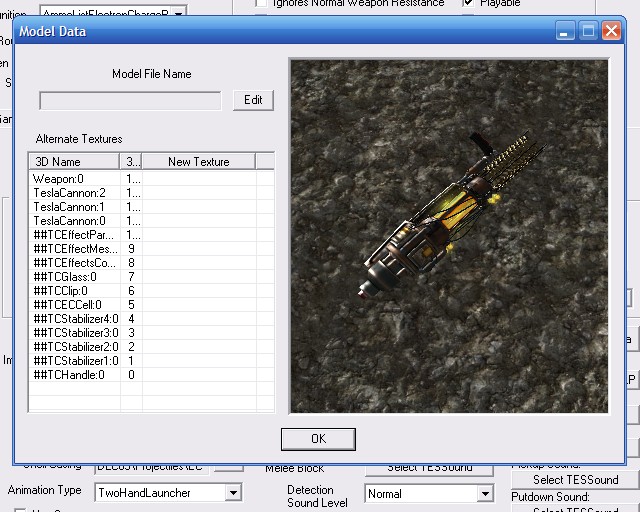The width and height of the screenshot is (640, 512).
Task: Click the Model File Name field
Action: point(130,100)
